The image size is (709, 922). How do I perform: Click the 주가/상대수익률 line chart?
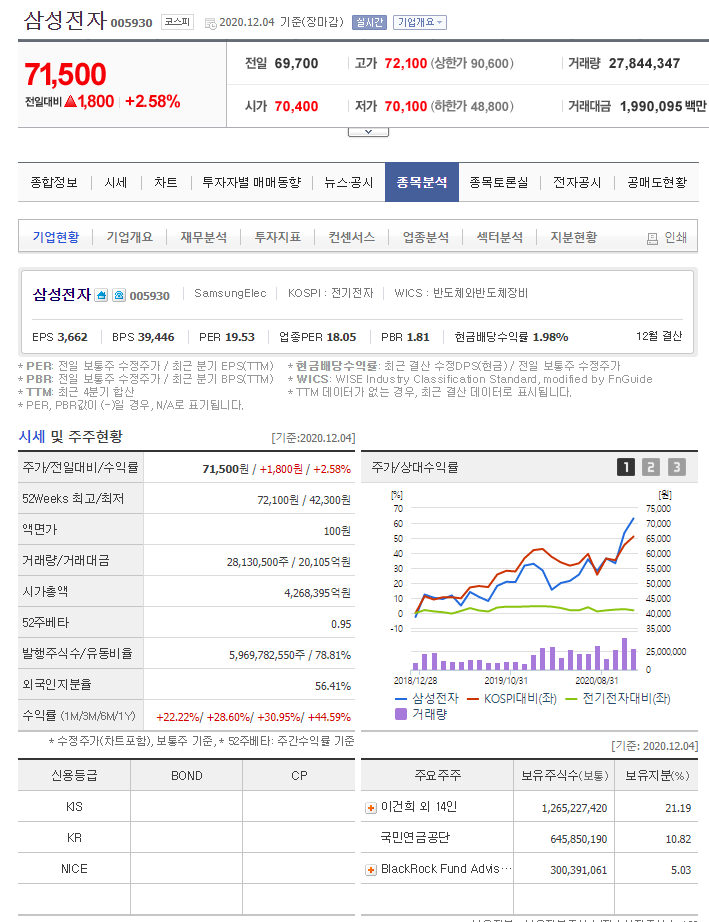tap(525, 568)
